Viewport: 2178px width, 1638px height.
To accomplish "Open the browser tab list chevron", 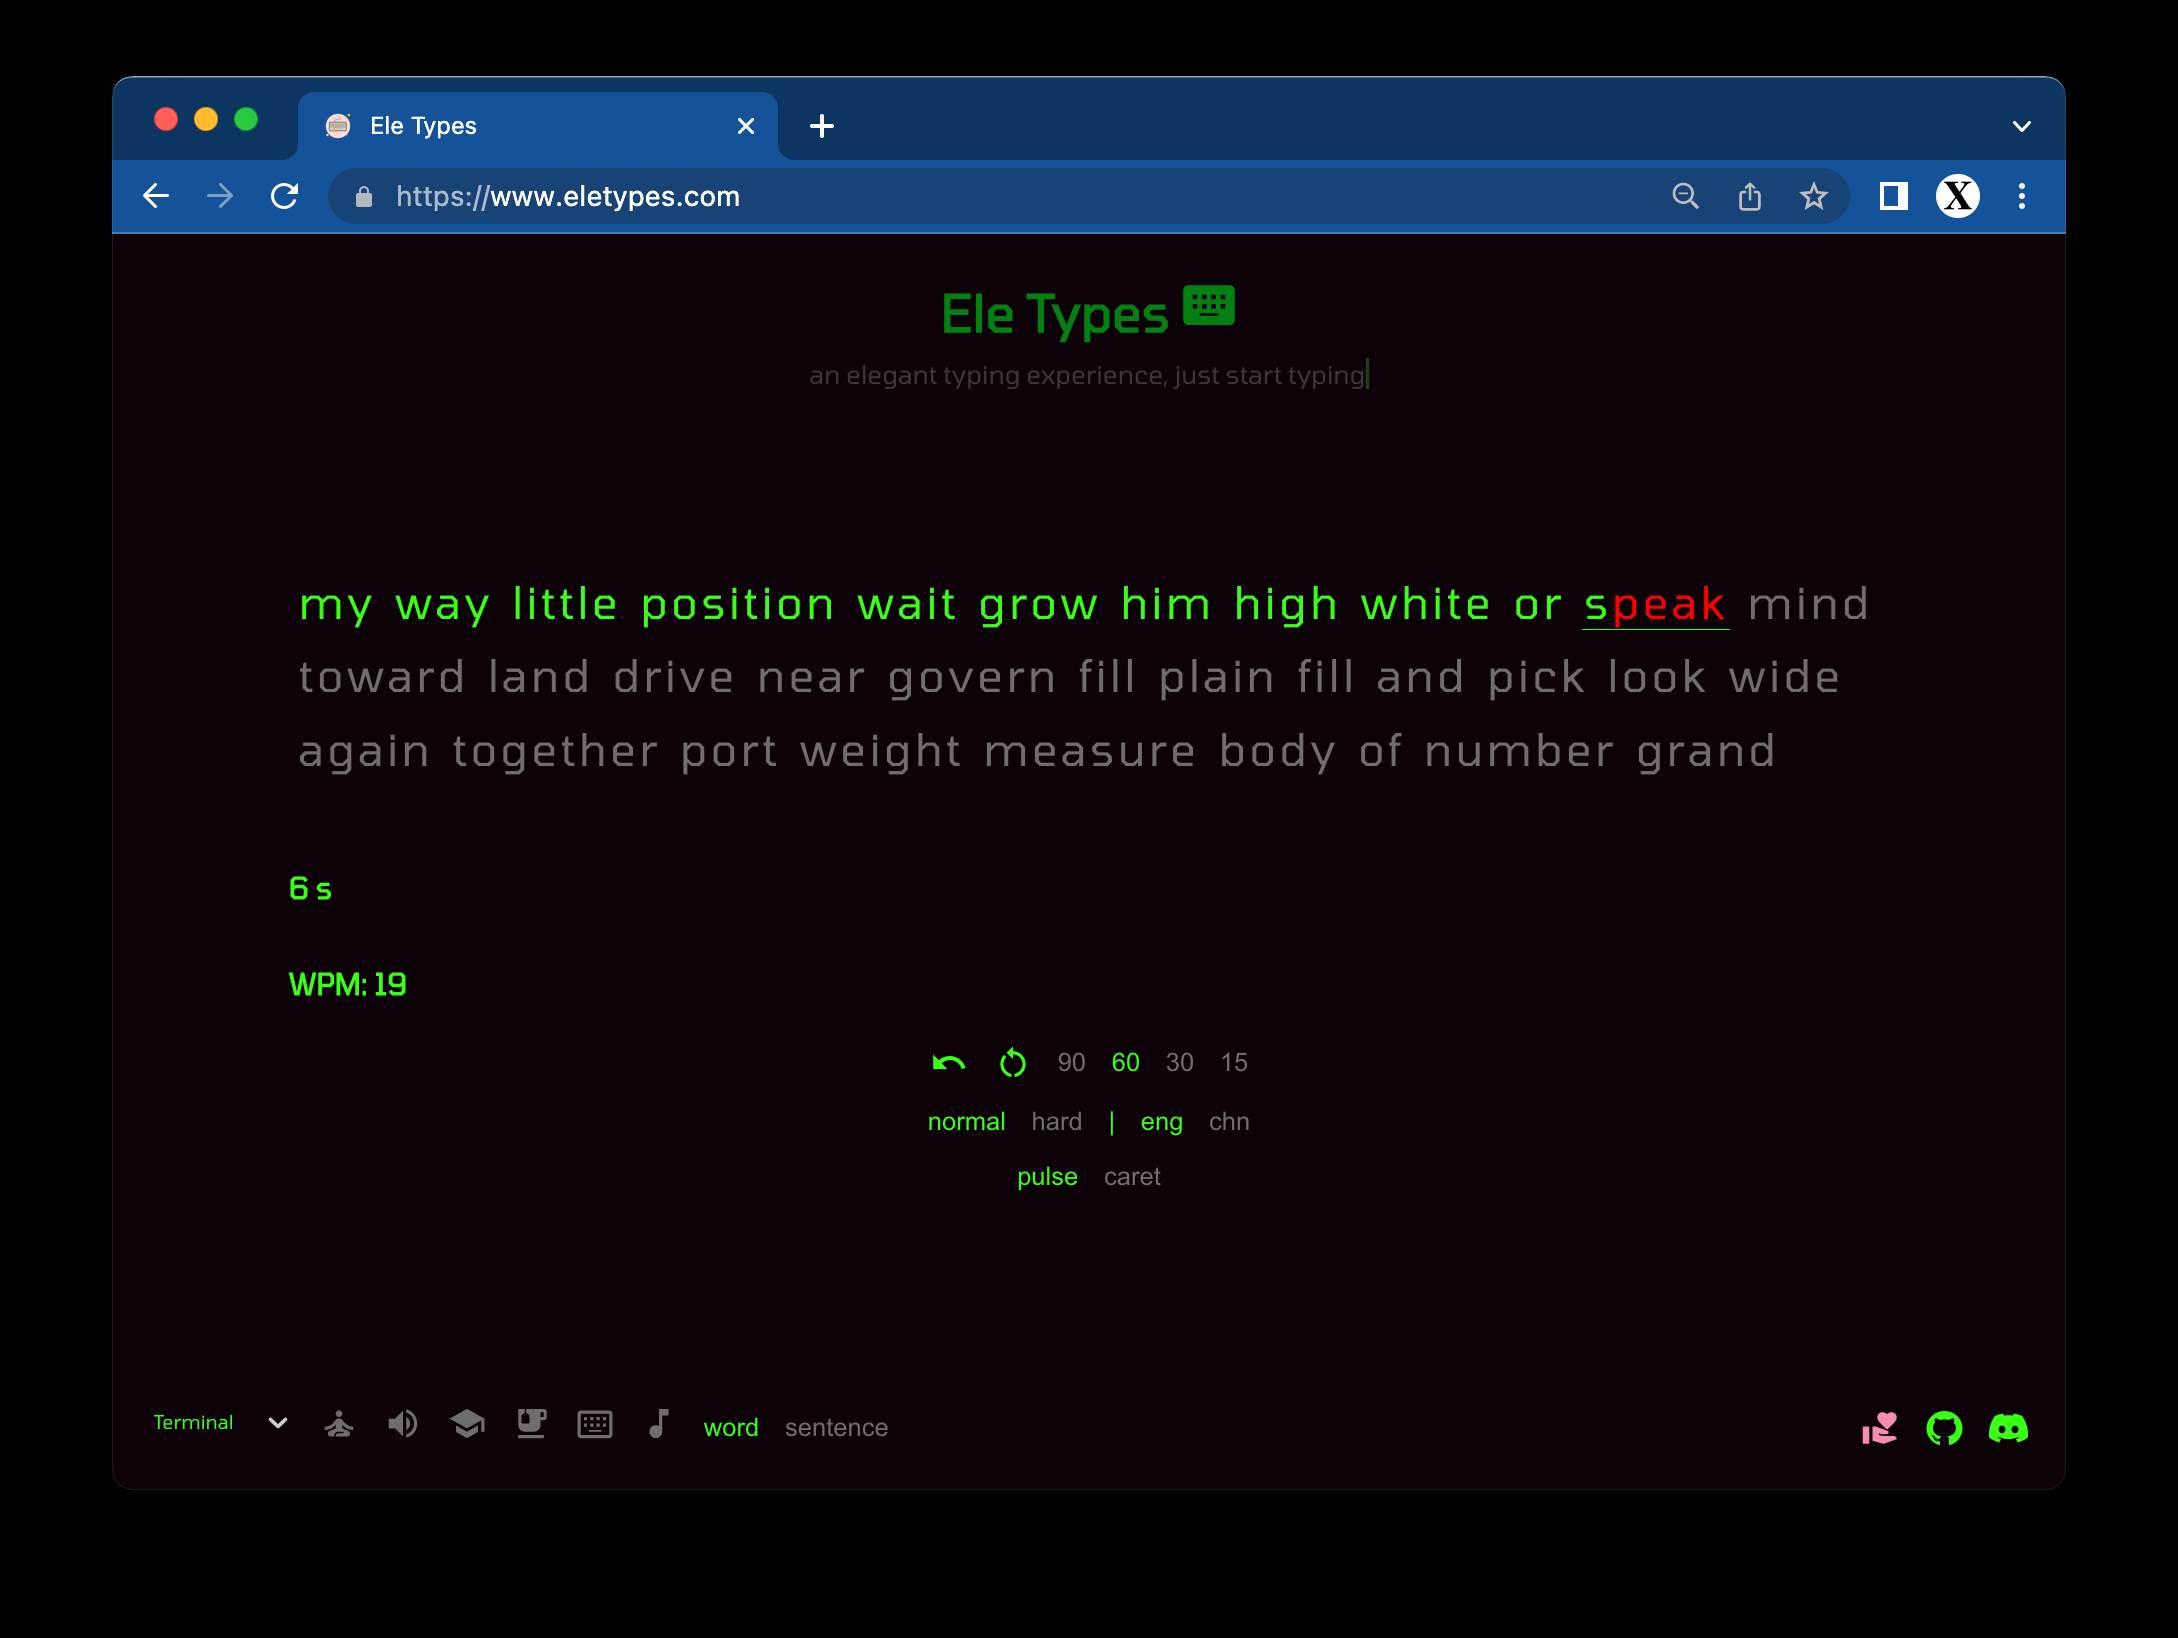I will coord(2021,126).
